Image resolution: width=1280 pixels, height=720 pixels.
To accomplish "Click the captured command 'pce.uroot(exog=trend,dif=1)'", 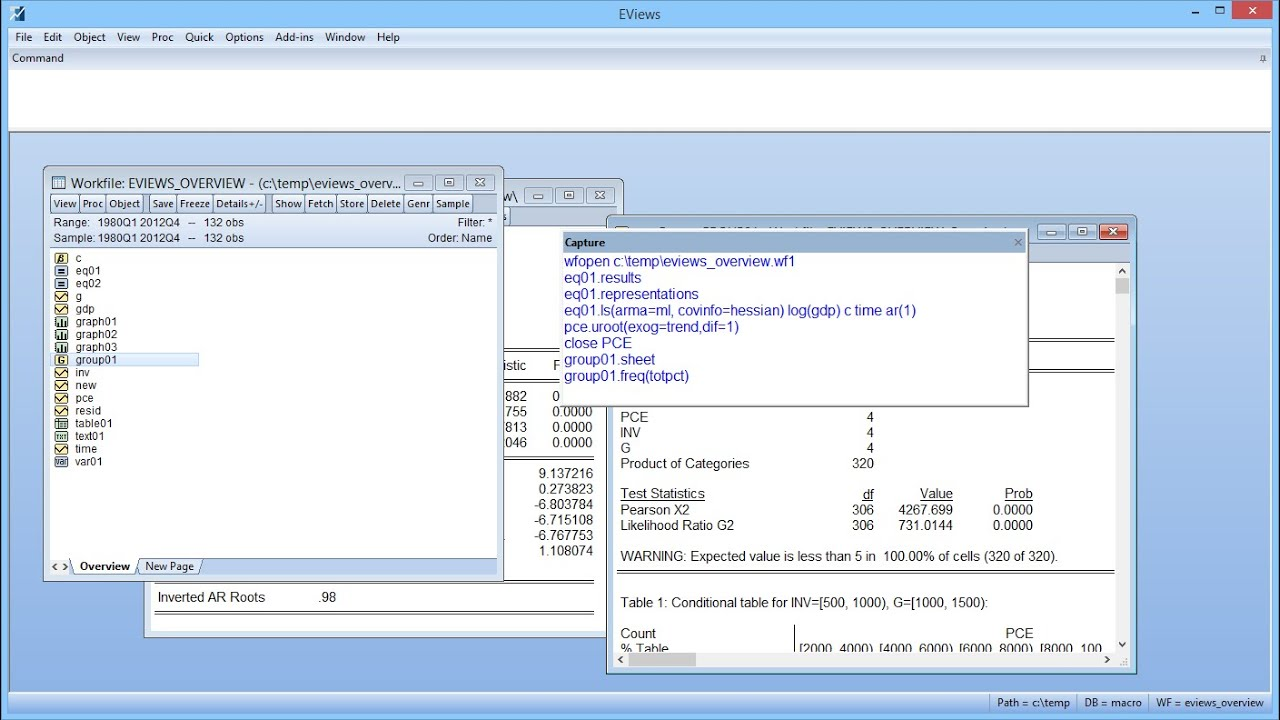I will tap(652, 327).
